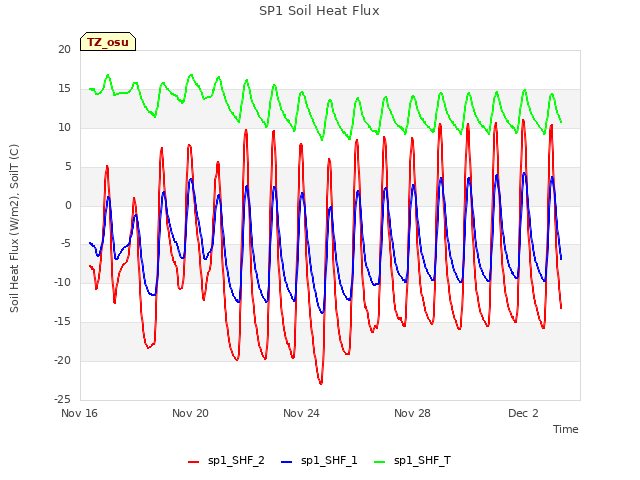This screenshot has height=480, width=640.
Task: Click the lowest red minimum near Nov 24
Action: point(321,383)
